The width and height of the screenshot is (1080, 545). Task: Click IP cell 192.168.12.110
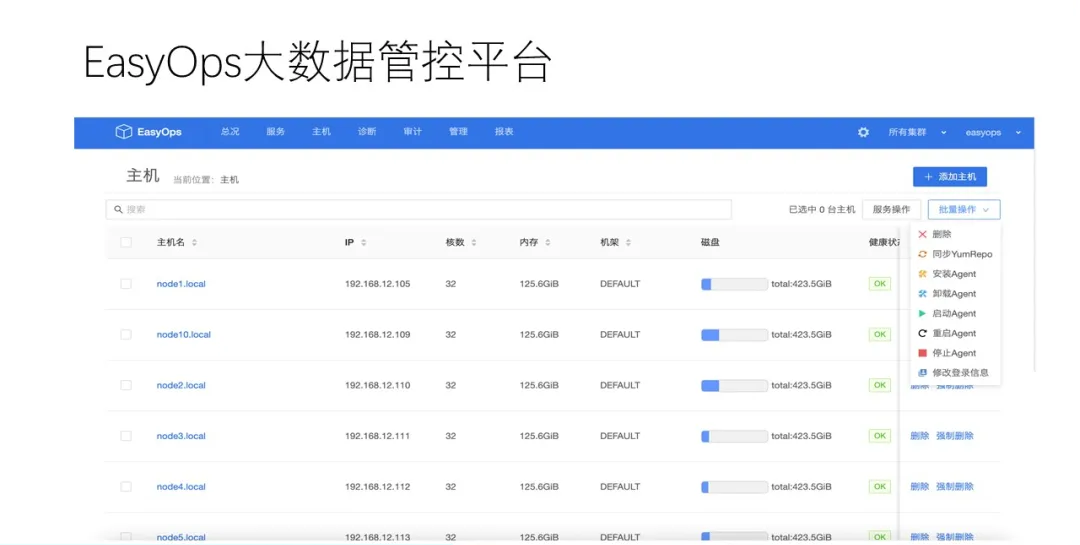(x=377, y=385)
